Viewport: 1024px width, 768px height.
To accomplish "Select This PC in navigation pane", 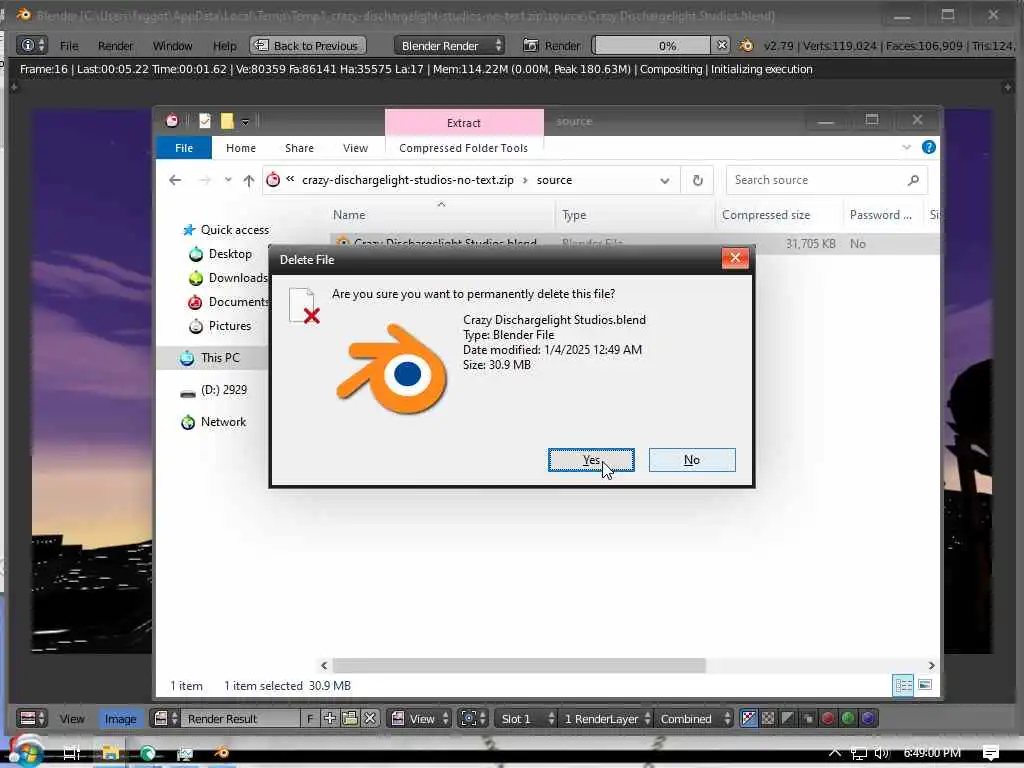I will click(210, 358).
